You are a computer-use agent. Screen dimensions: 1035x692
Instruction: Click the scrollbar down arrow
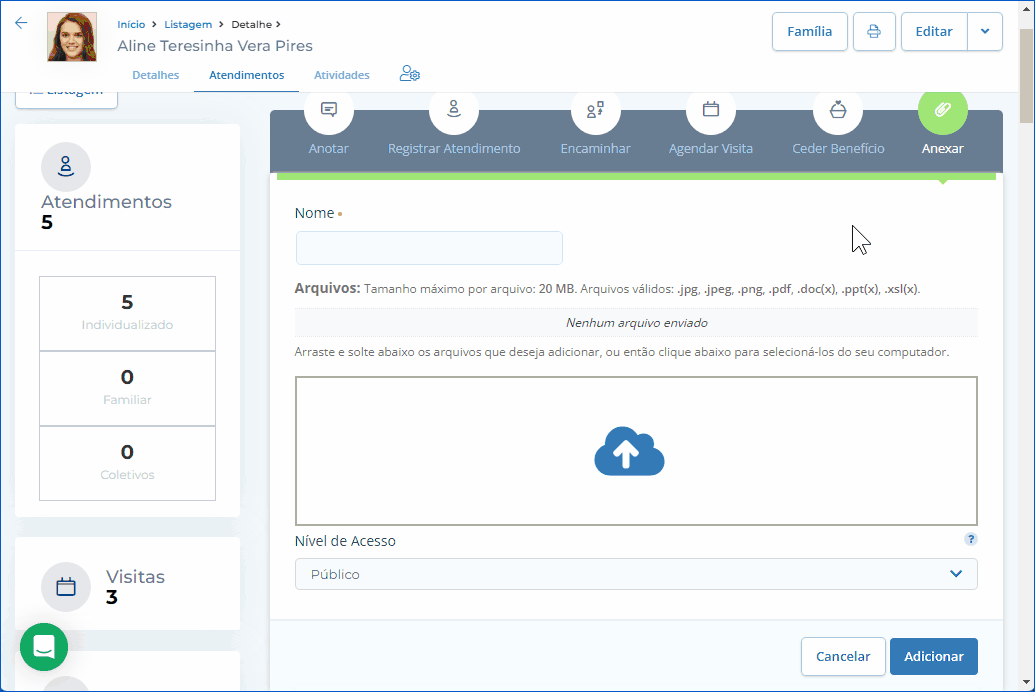point(1026,682)
